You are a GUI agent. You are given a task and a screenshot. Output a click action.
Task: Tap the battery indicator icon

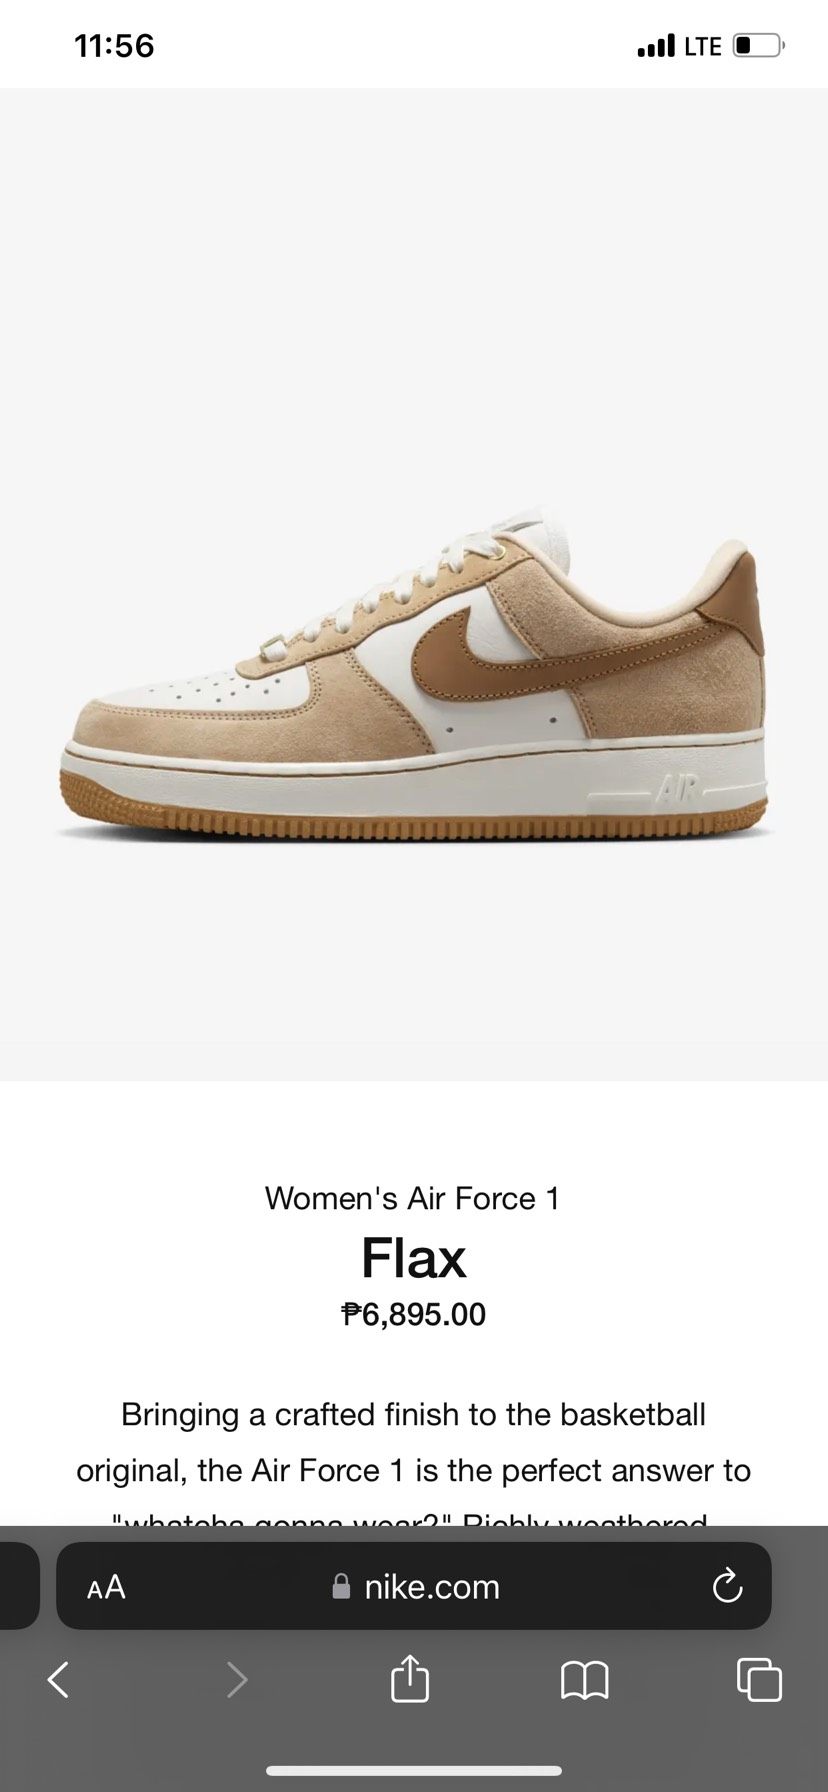point(759,46)
